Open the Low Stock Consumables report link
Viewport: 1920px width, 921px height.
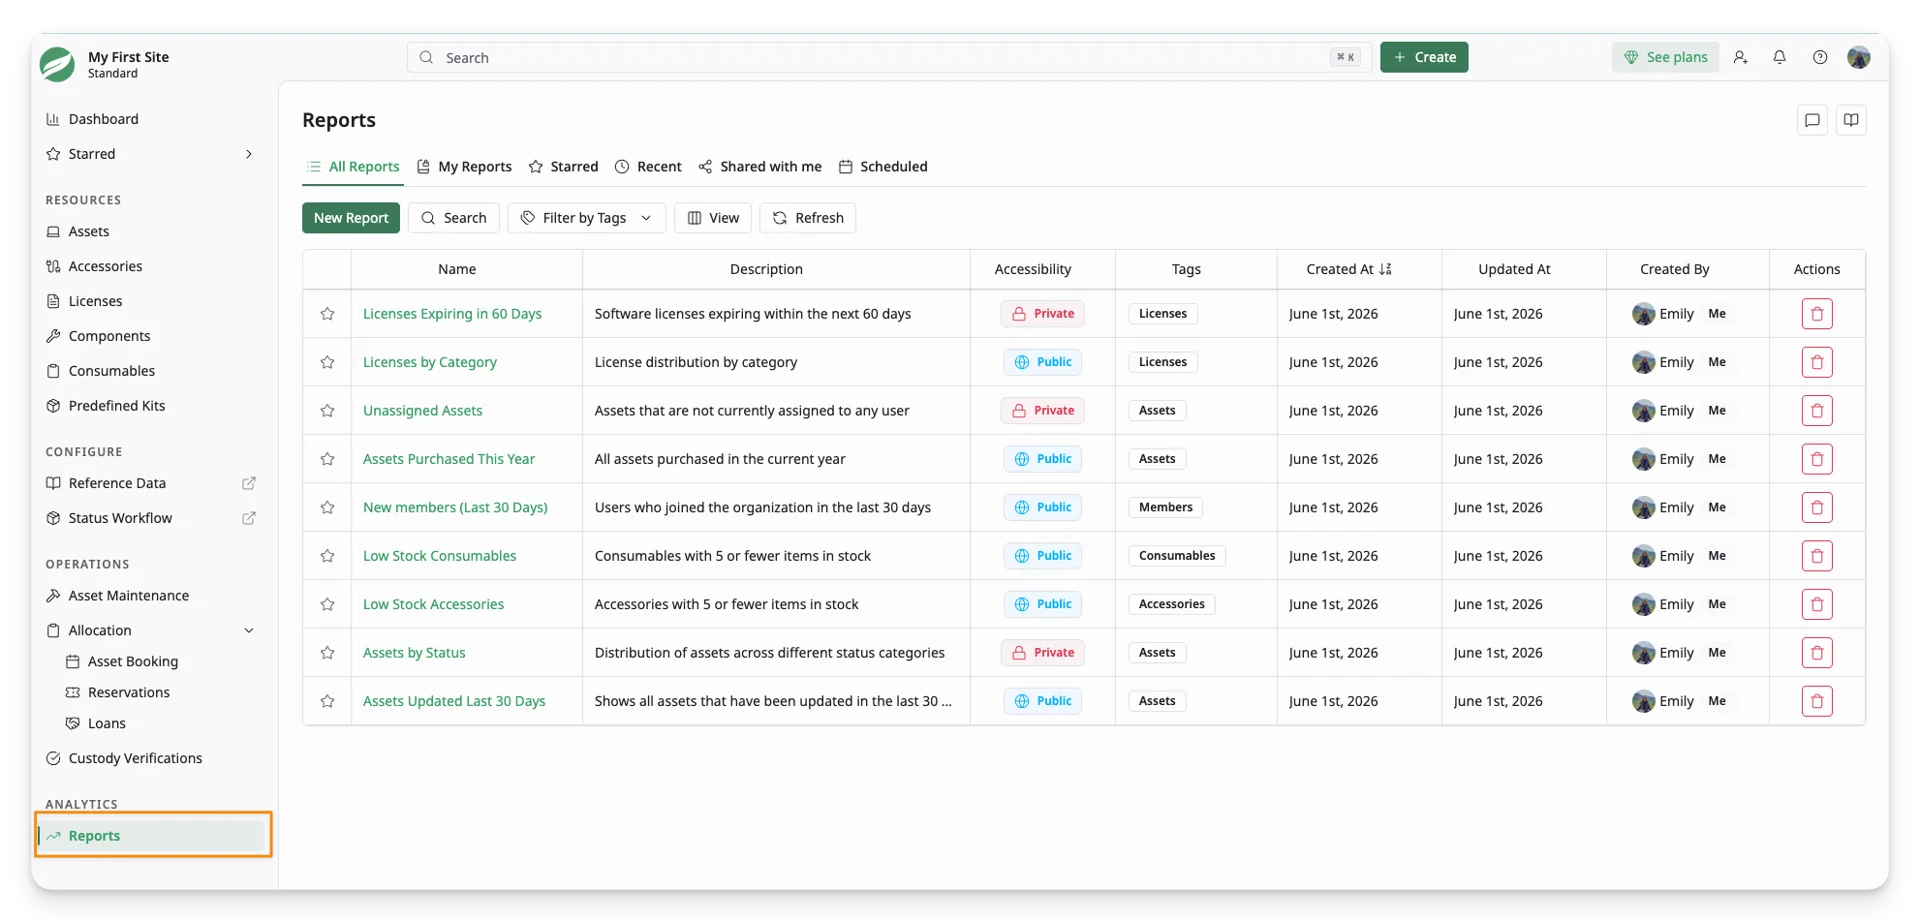tap(440, 556)
